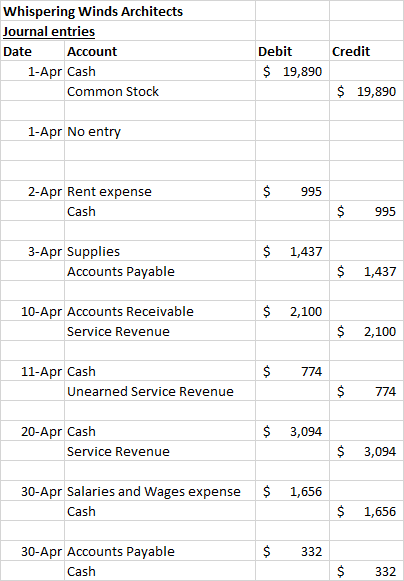Select the Cash cell dated 20-Apr

click(160, 431)
